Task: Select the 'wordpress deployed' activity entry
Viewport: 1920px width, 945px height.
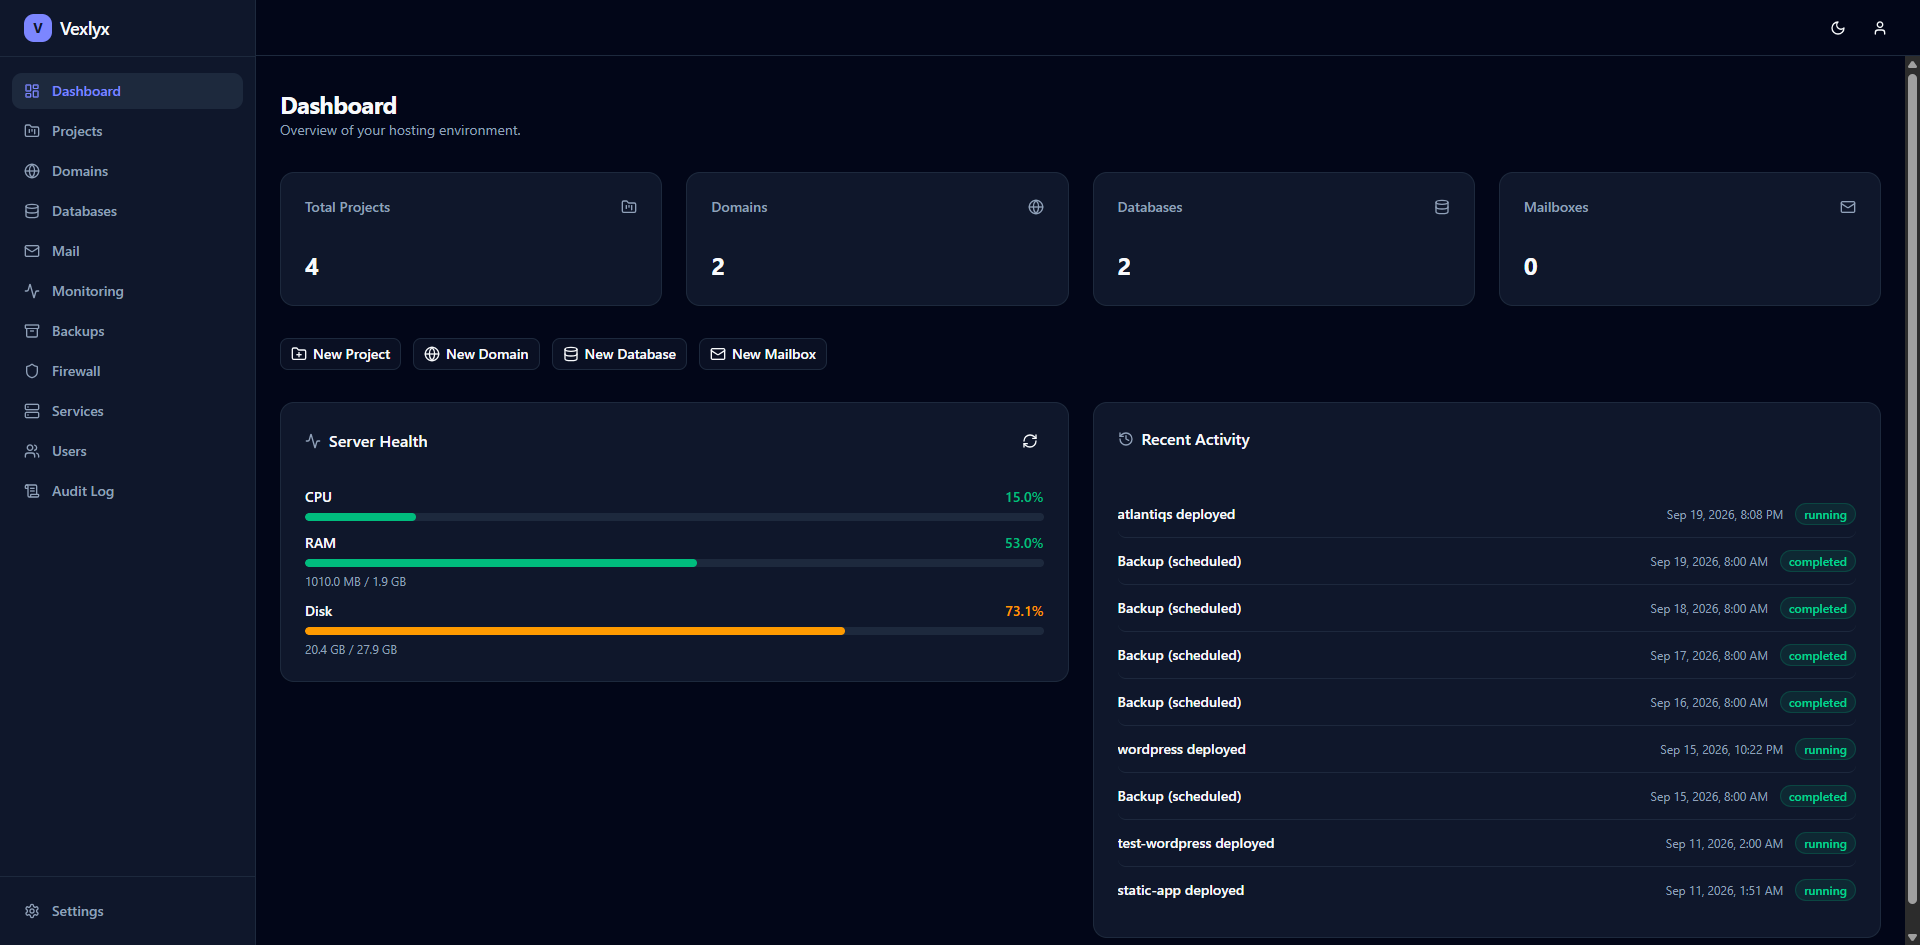Action: 1486,749
